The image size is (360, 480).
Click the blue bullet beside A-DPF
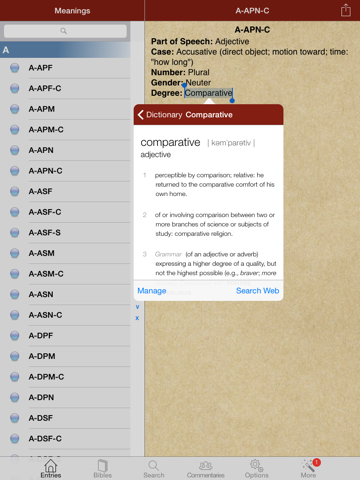pyautogui.click(x=15, y=336)
